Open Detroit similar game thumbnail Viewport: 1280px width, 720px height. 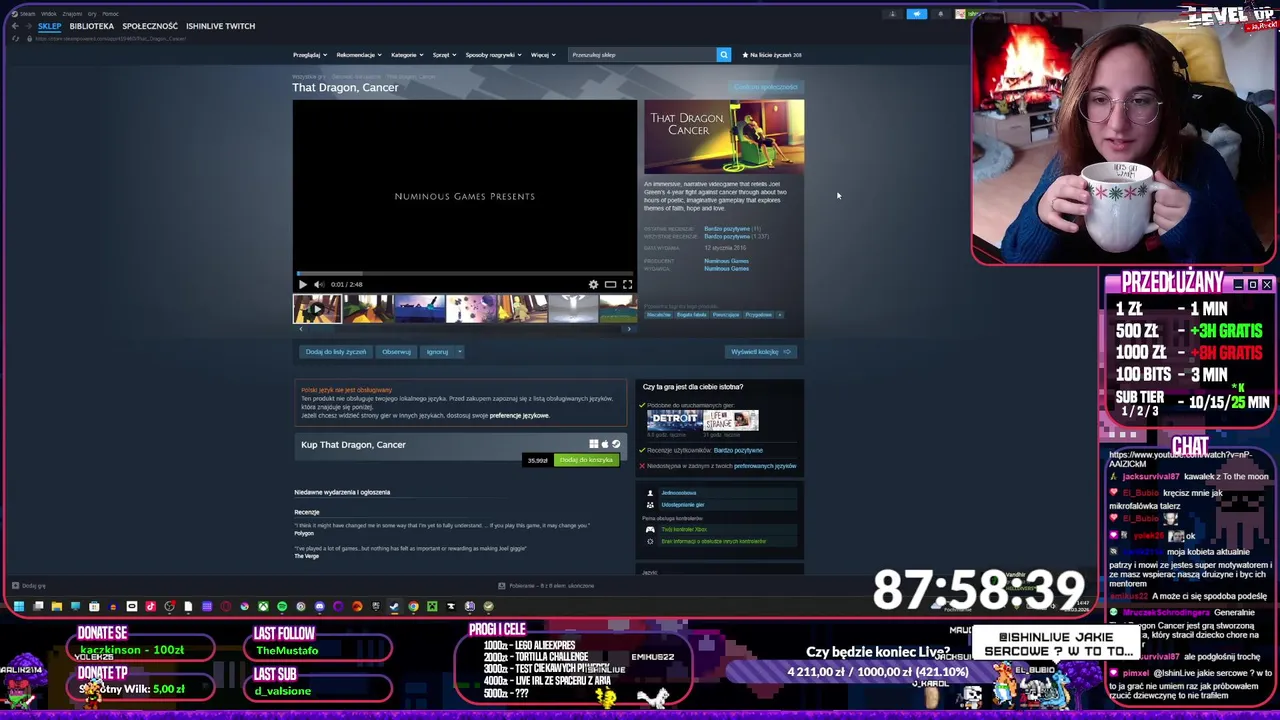[674, 419]
